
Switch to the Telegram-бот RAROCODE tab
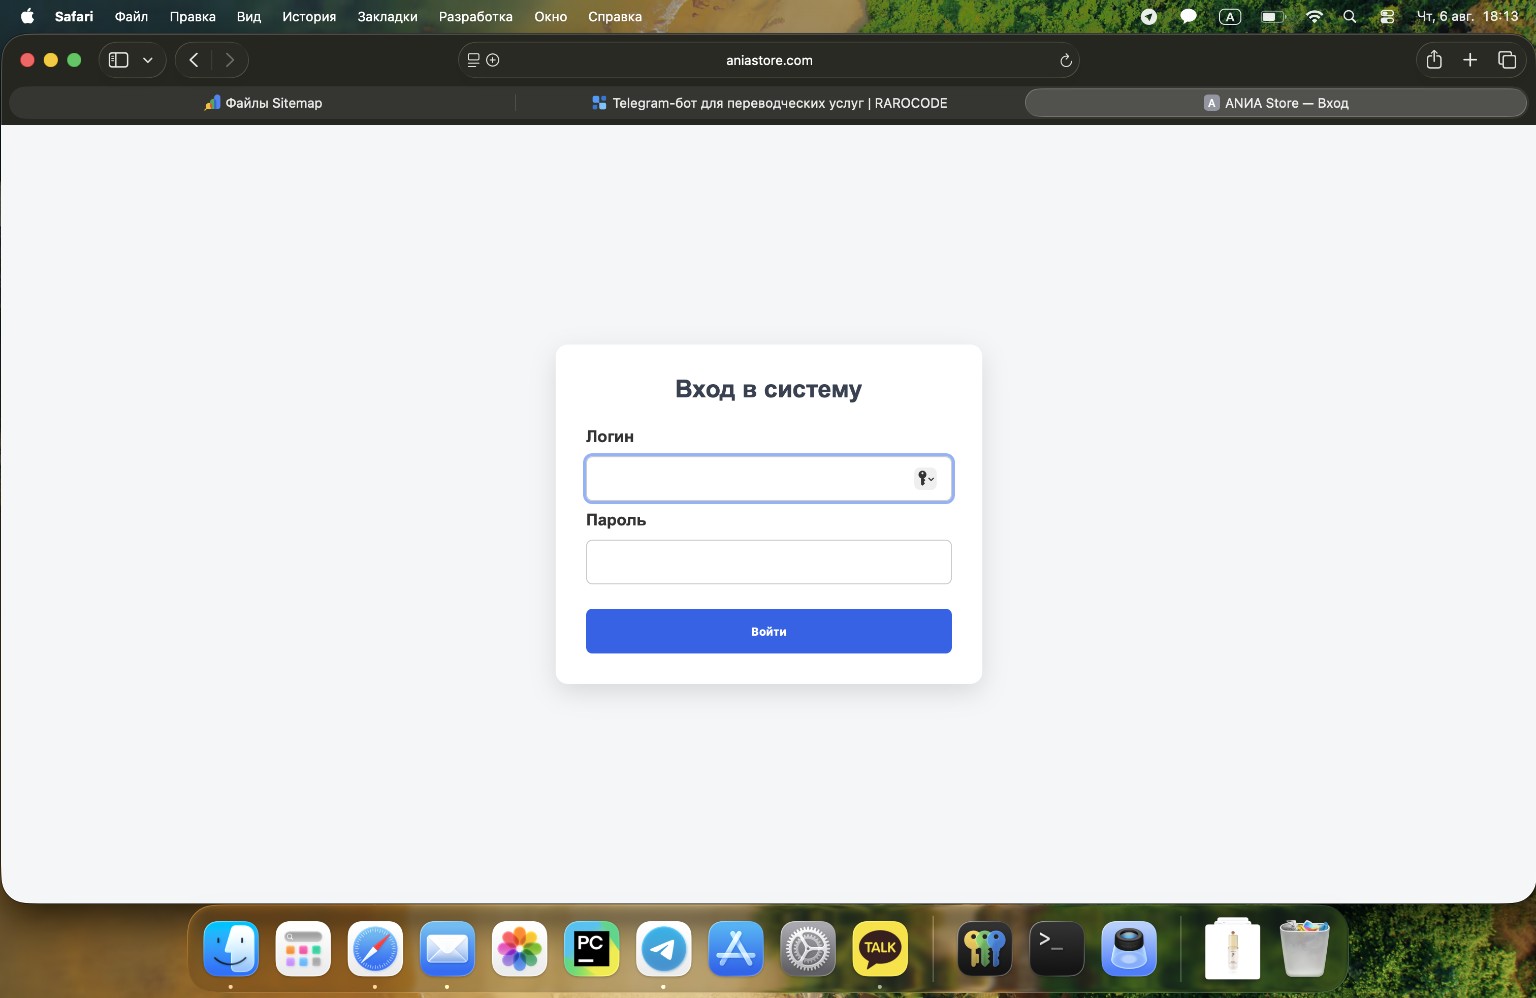click(x=769, y=103)
